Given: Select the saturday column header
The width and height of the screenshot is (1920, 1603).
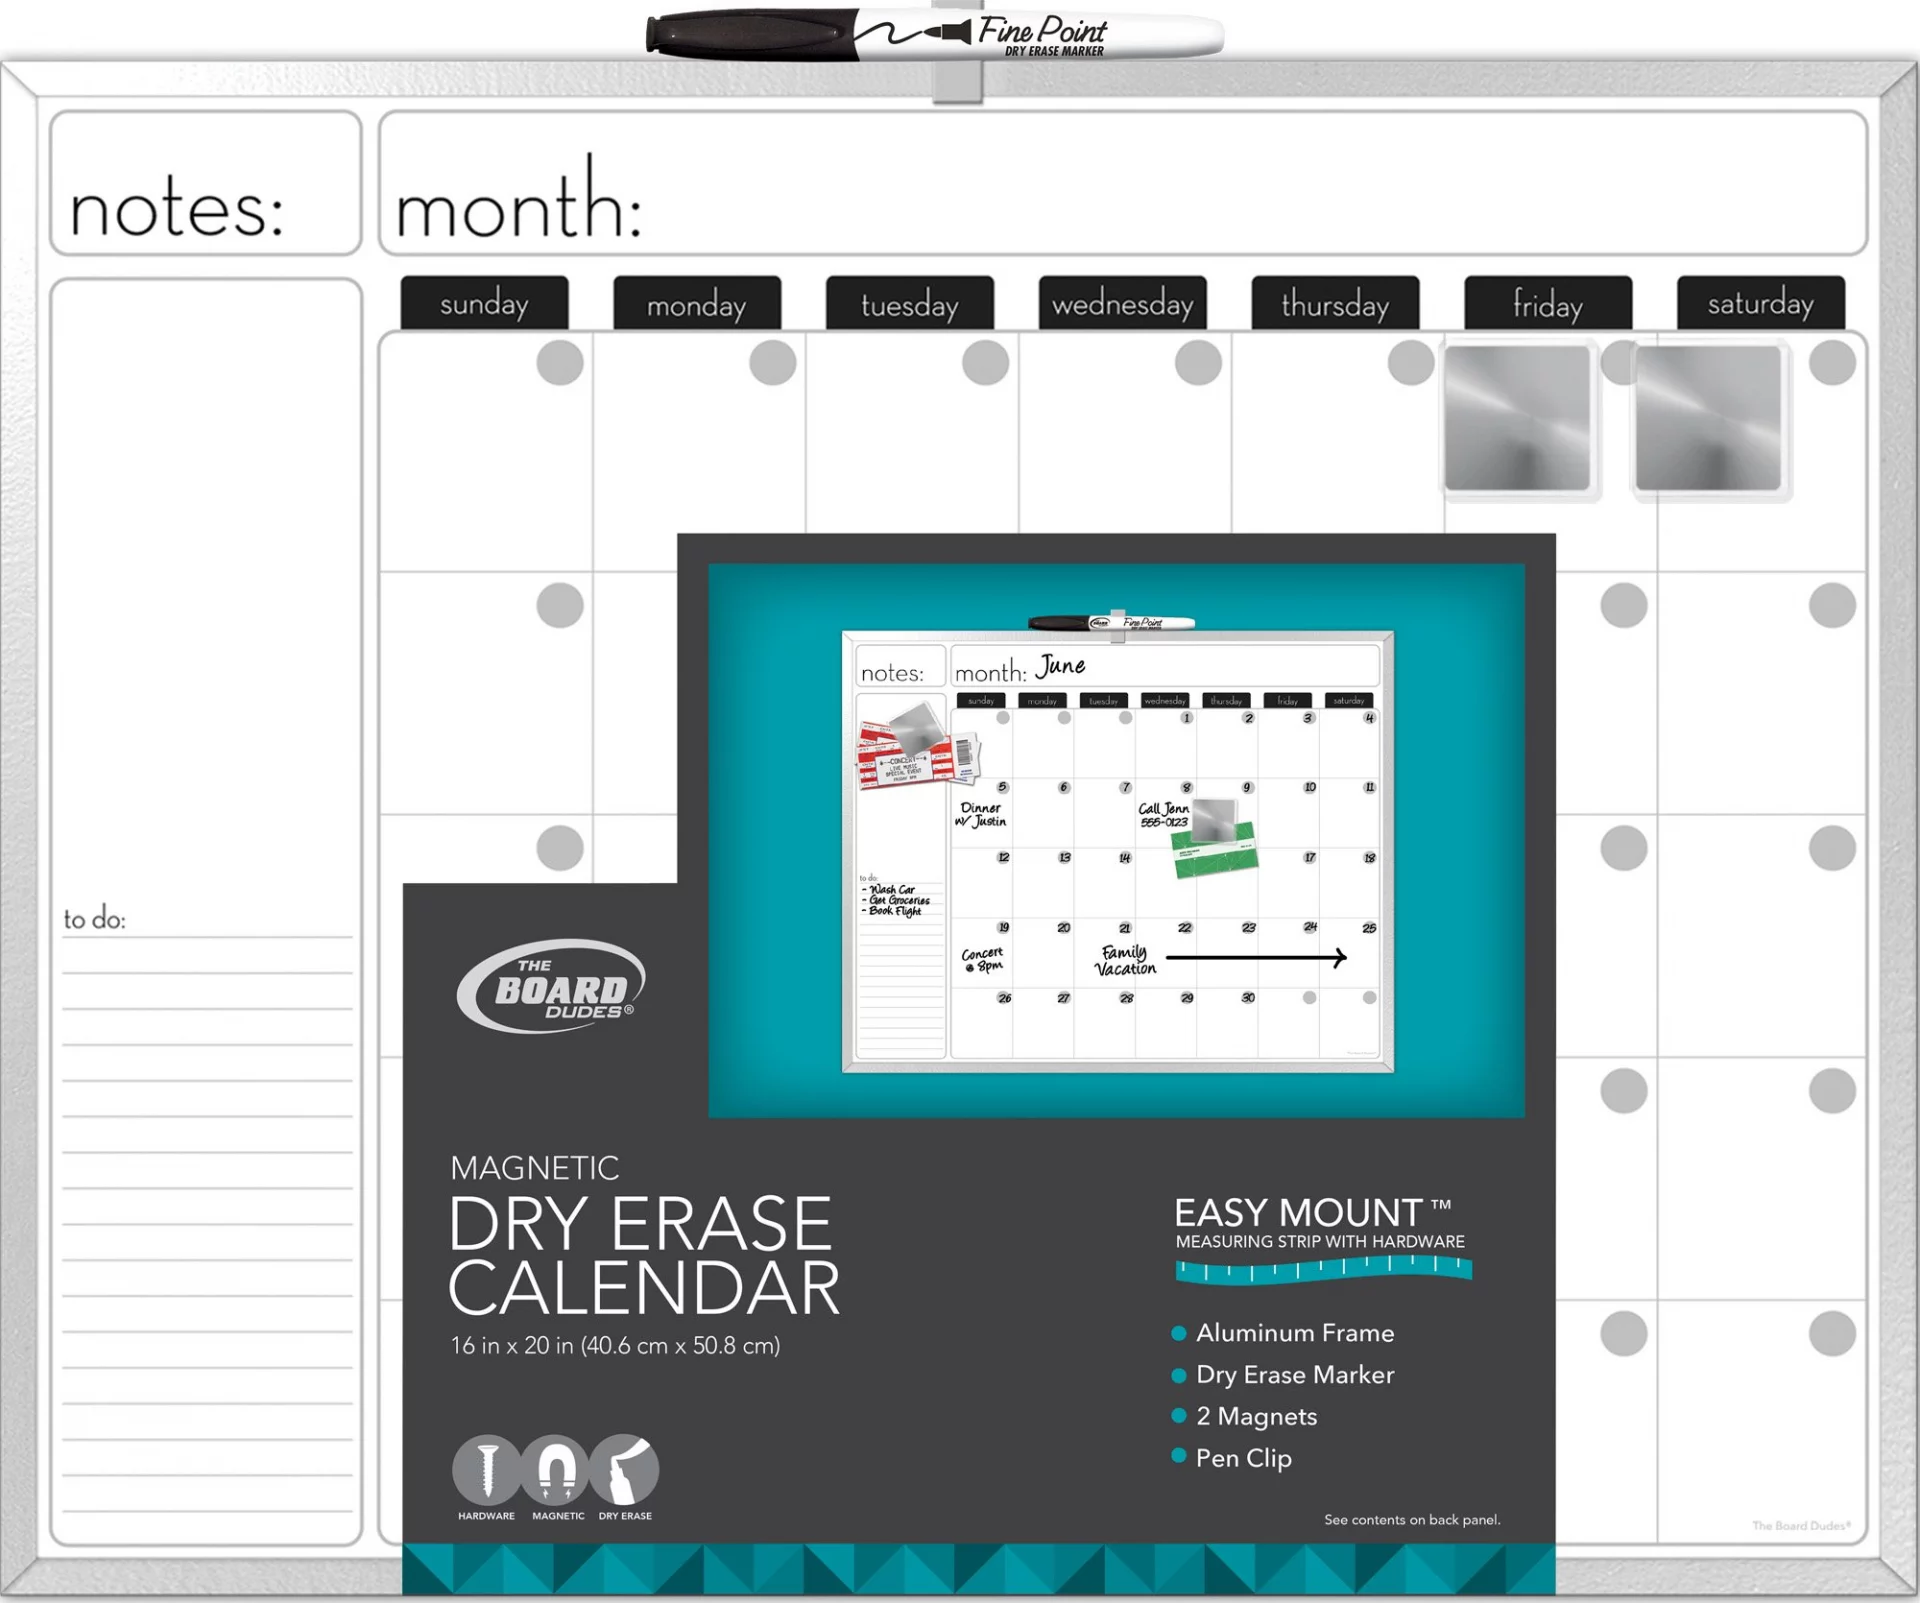Looking at the screenshot, I should click(1761, 303).
